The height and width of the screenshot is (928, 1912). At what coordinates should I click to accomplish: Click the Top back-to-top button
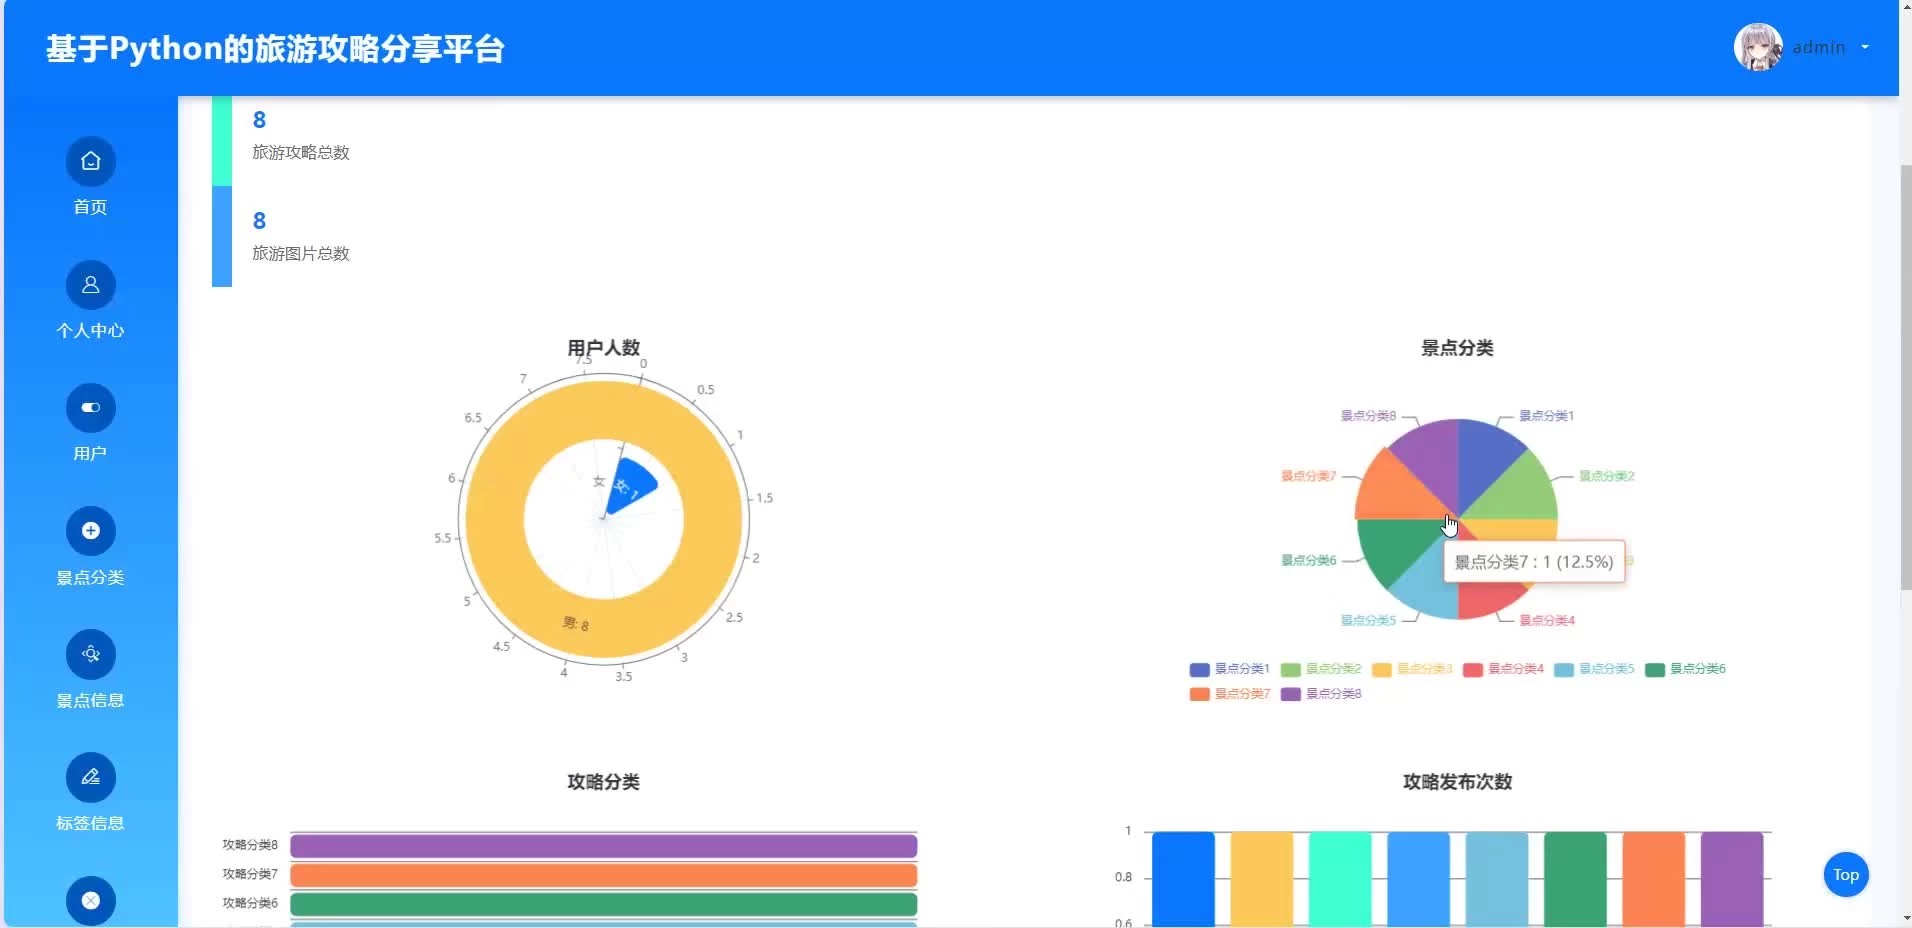click(x=1846, y=875)
